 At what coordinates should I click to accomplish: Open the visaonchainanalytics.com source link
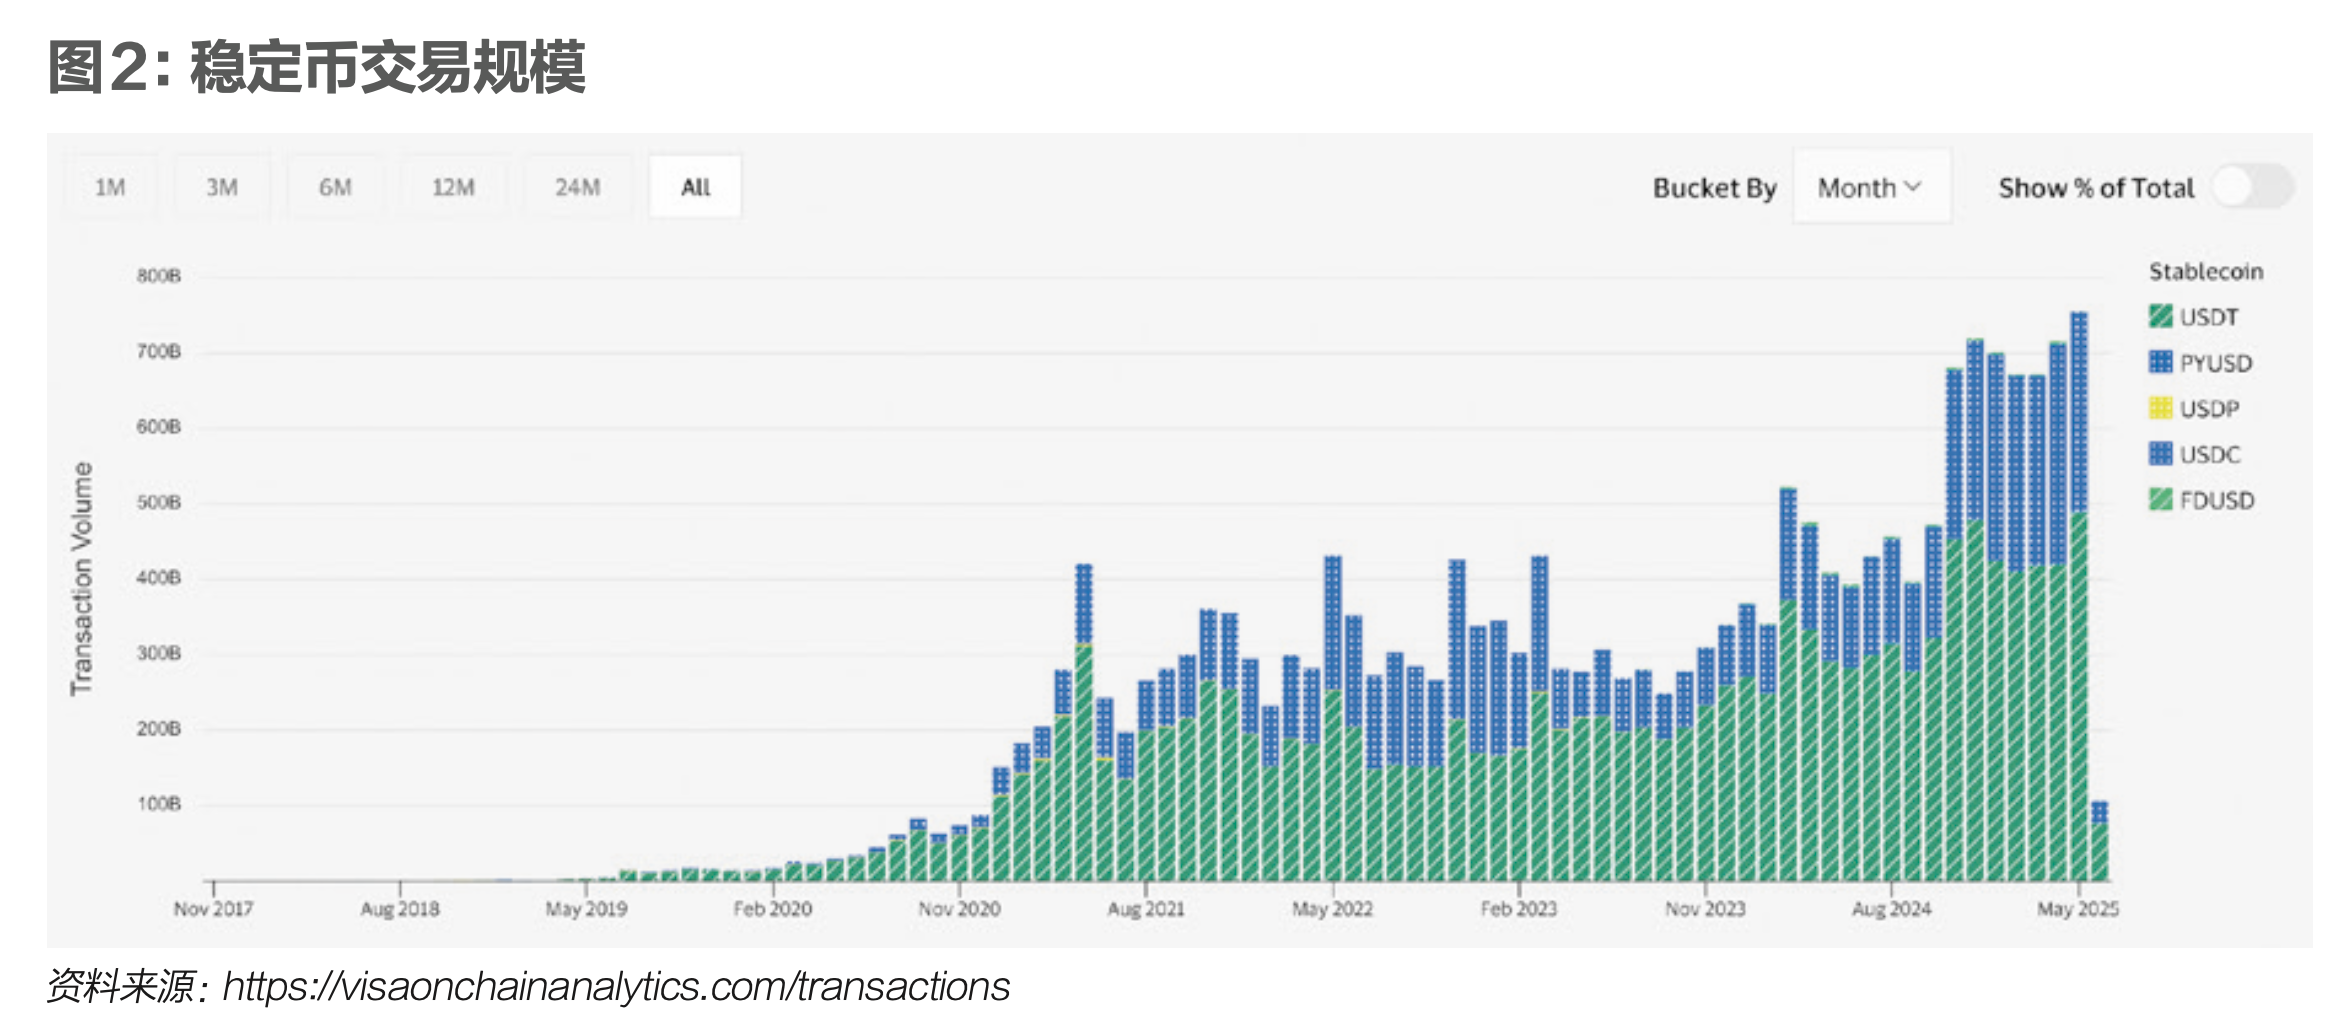point(615,987)
